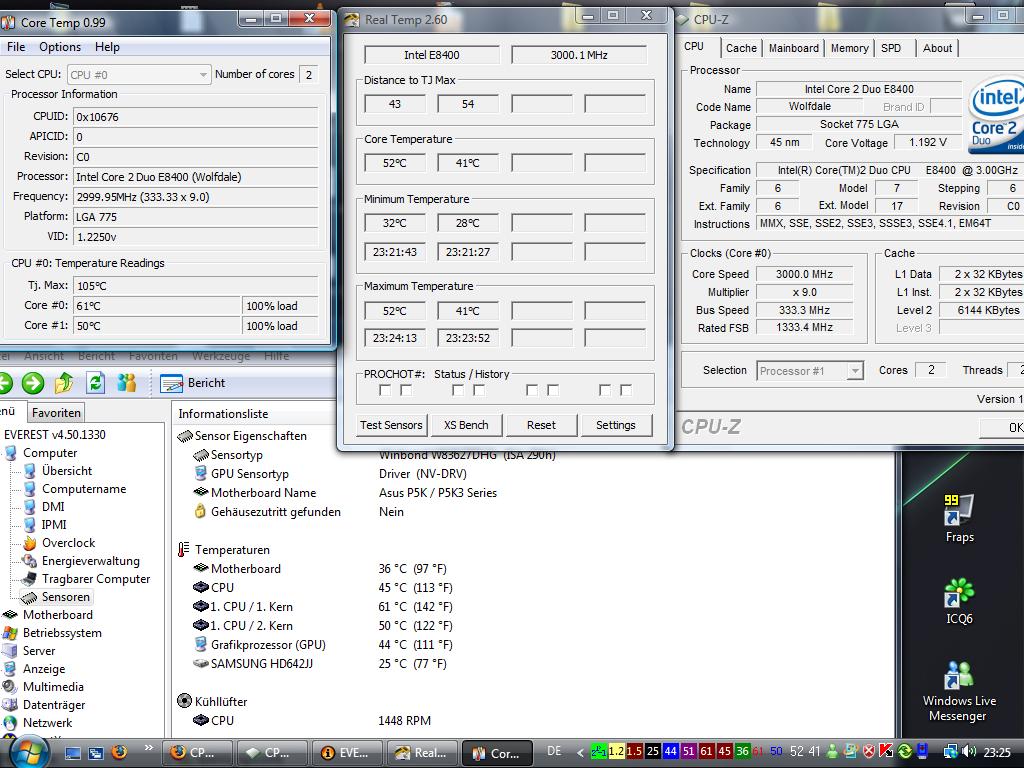Click the tray arrow to show hidden icons

pos(580,752)
